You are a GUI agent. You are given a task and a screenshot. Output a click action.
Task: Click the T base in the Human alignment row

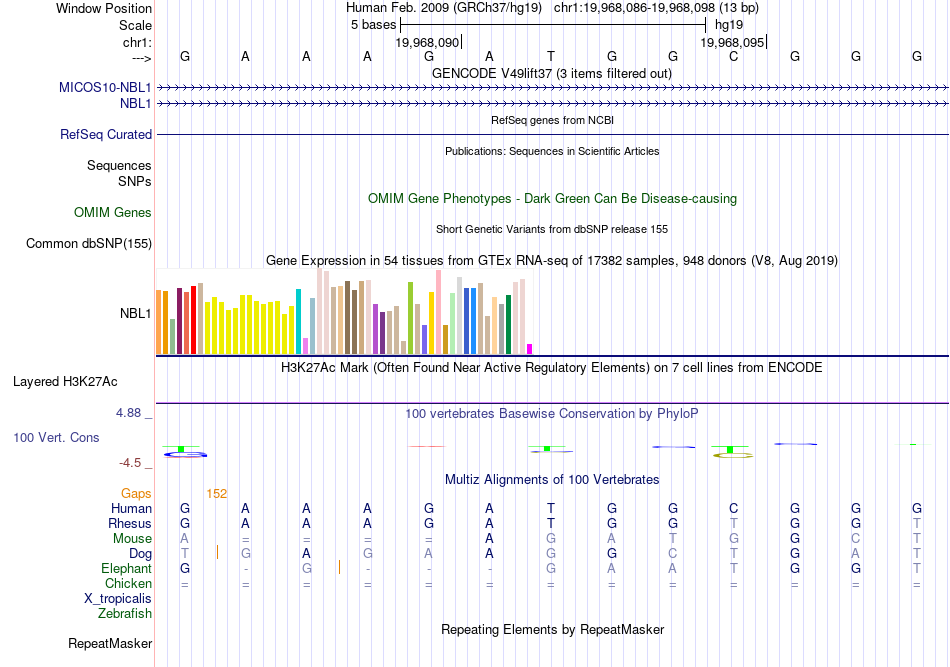[551, 508]
